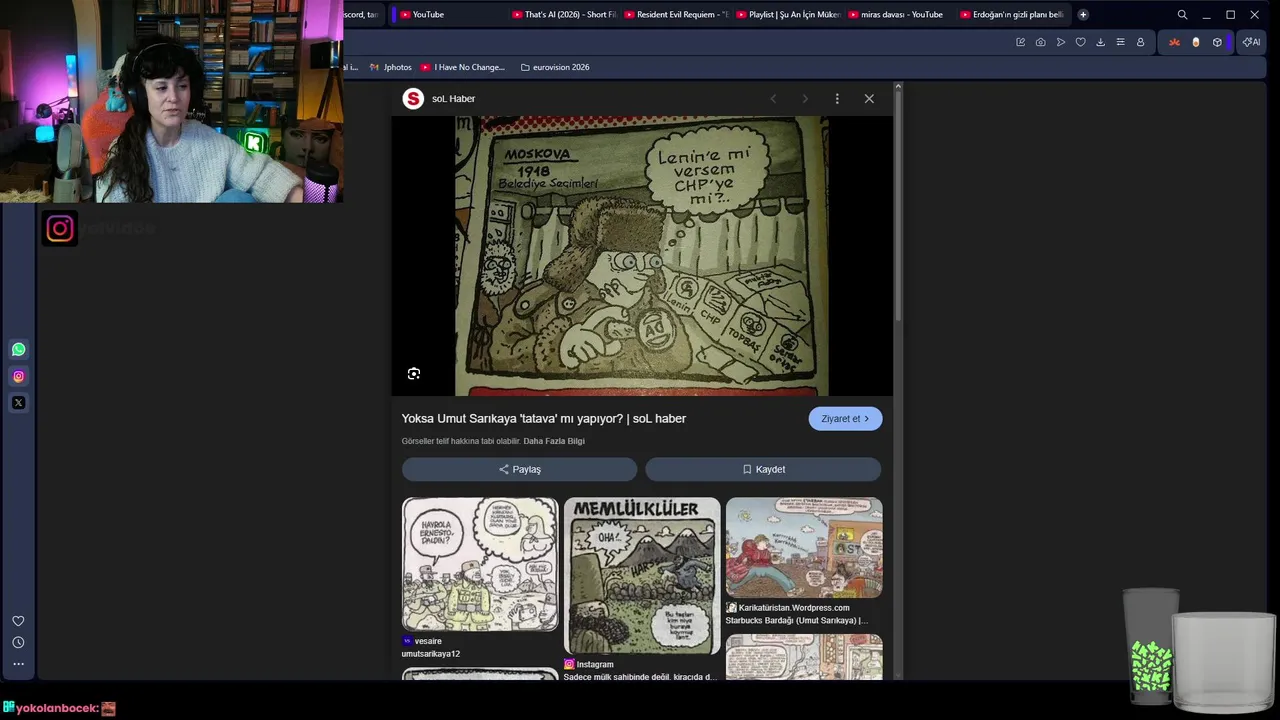1280x720 pixels.
Task: Click the soL Haber source name
Action: 453,99
